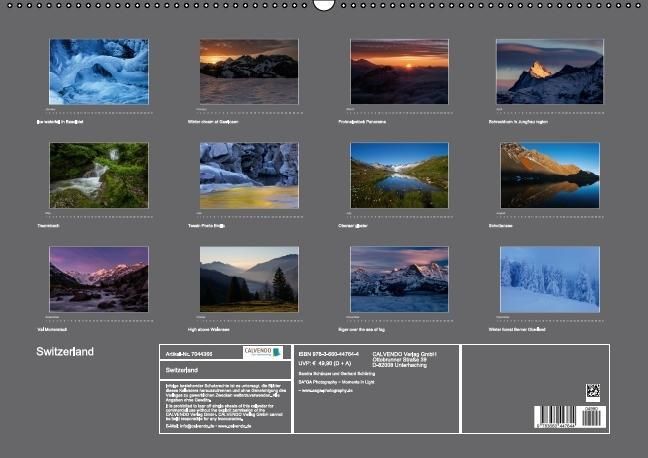
Task: Click the ISBN number line
Action: [329, 354]
